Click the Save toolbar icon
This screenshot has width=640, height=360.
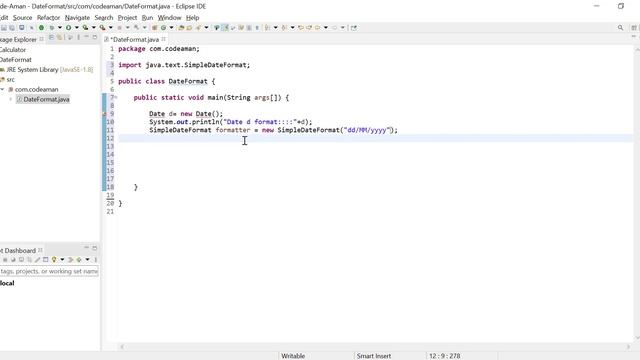(x=4, y=28)
